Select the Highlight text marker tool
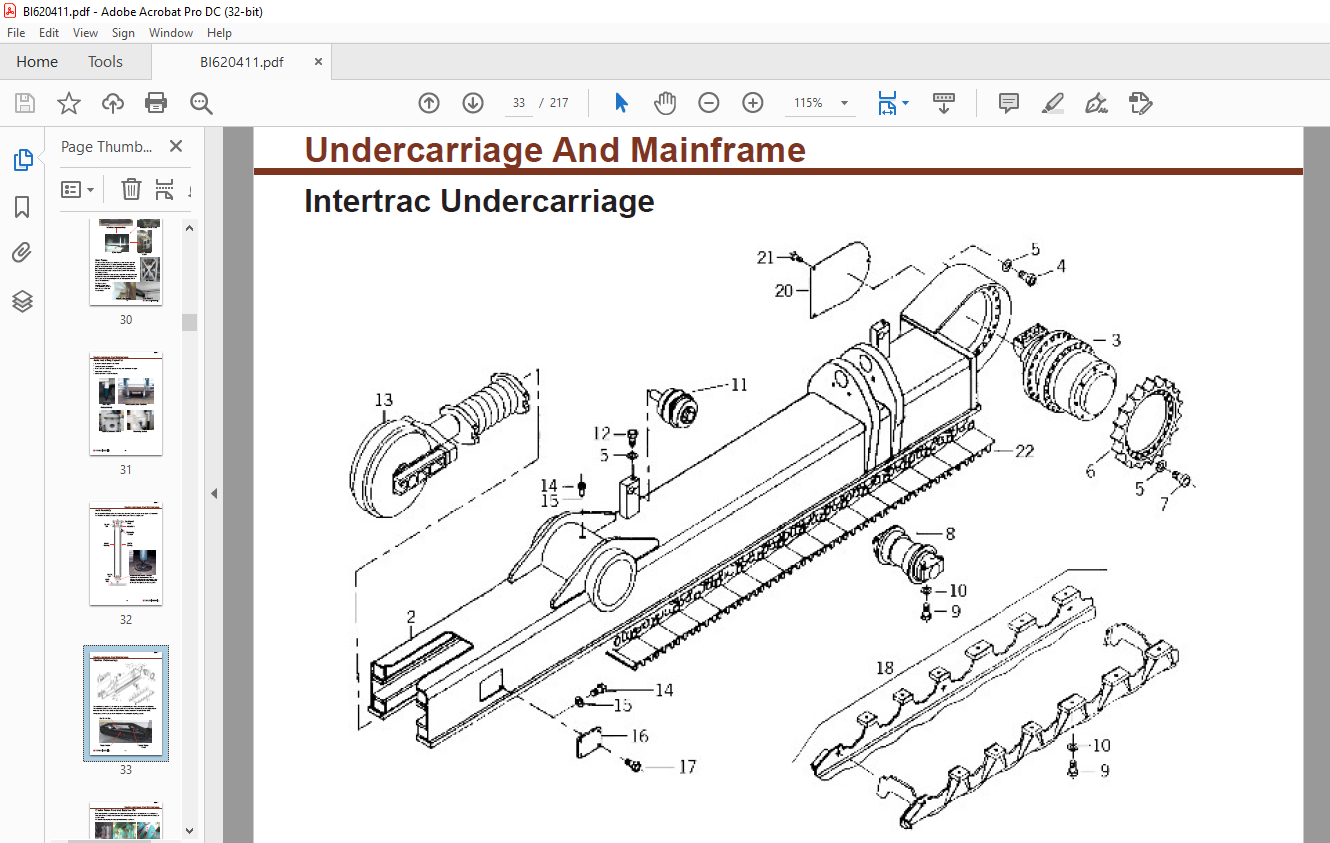This screenshot has width=1330, height=843. (1053, 103)
